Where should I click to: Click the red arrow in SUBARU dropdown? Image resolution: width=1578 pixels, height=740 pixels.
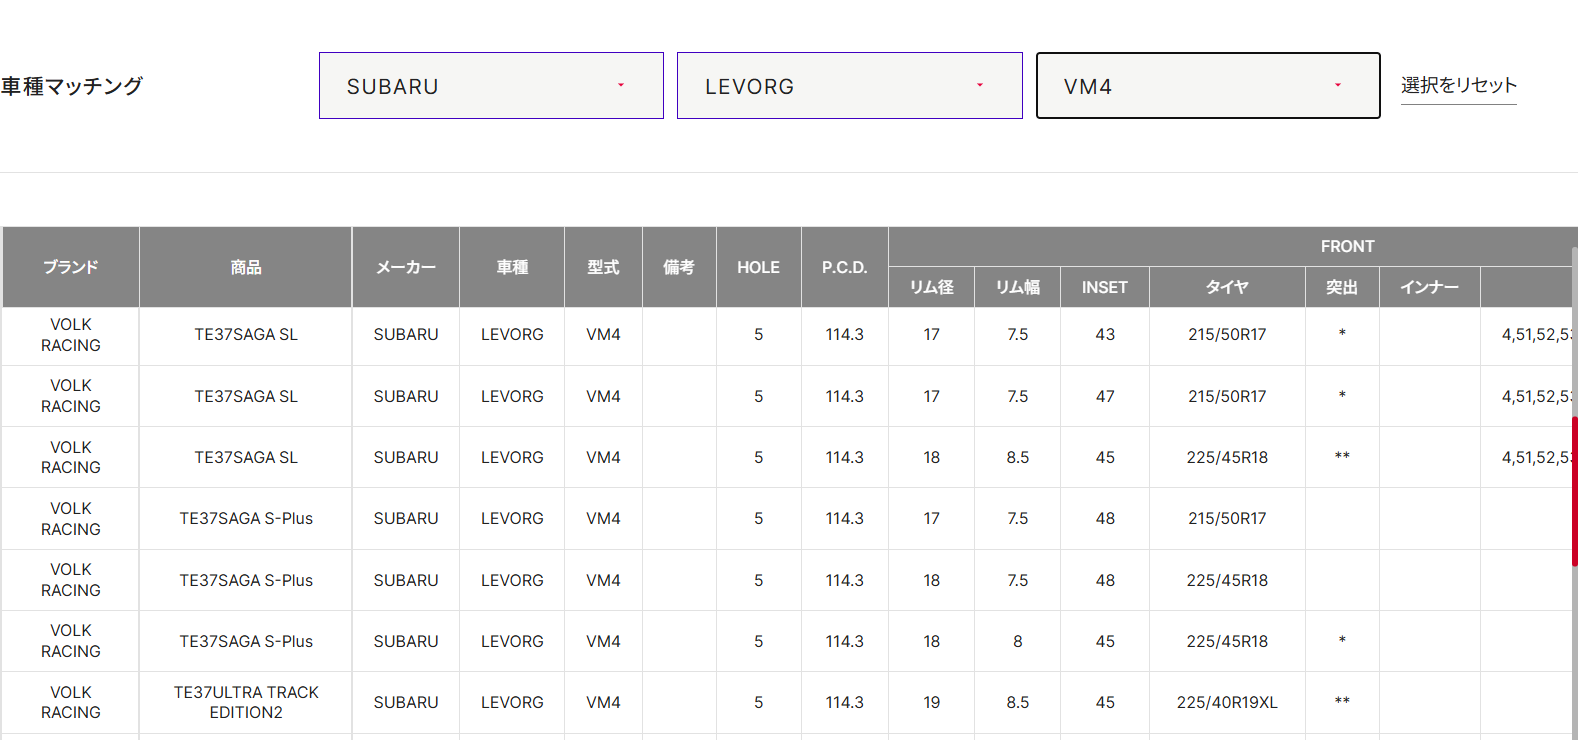pos(621,86)
